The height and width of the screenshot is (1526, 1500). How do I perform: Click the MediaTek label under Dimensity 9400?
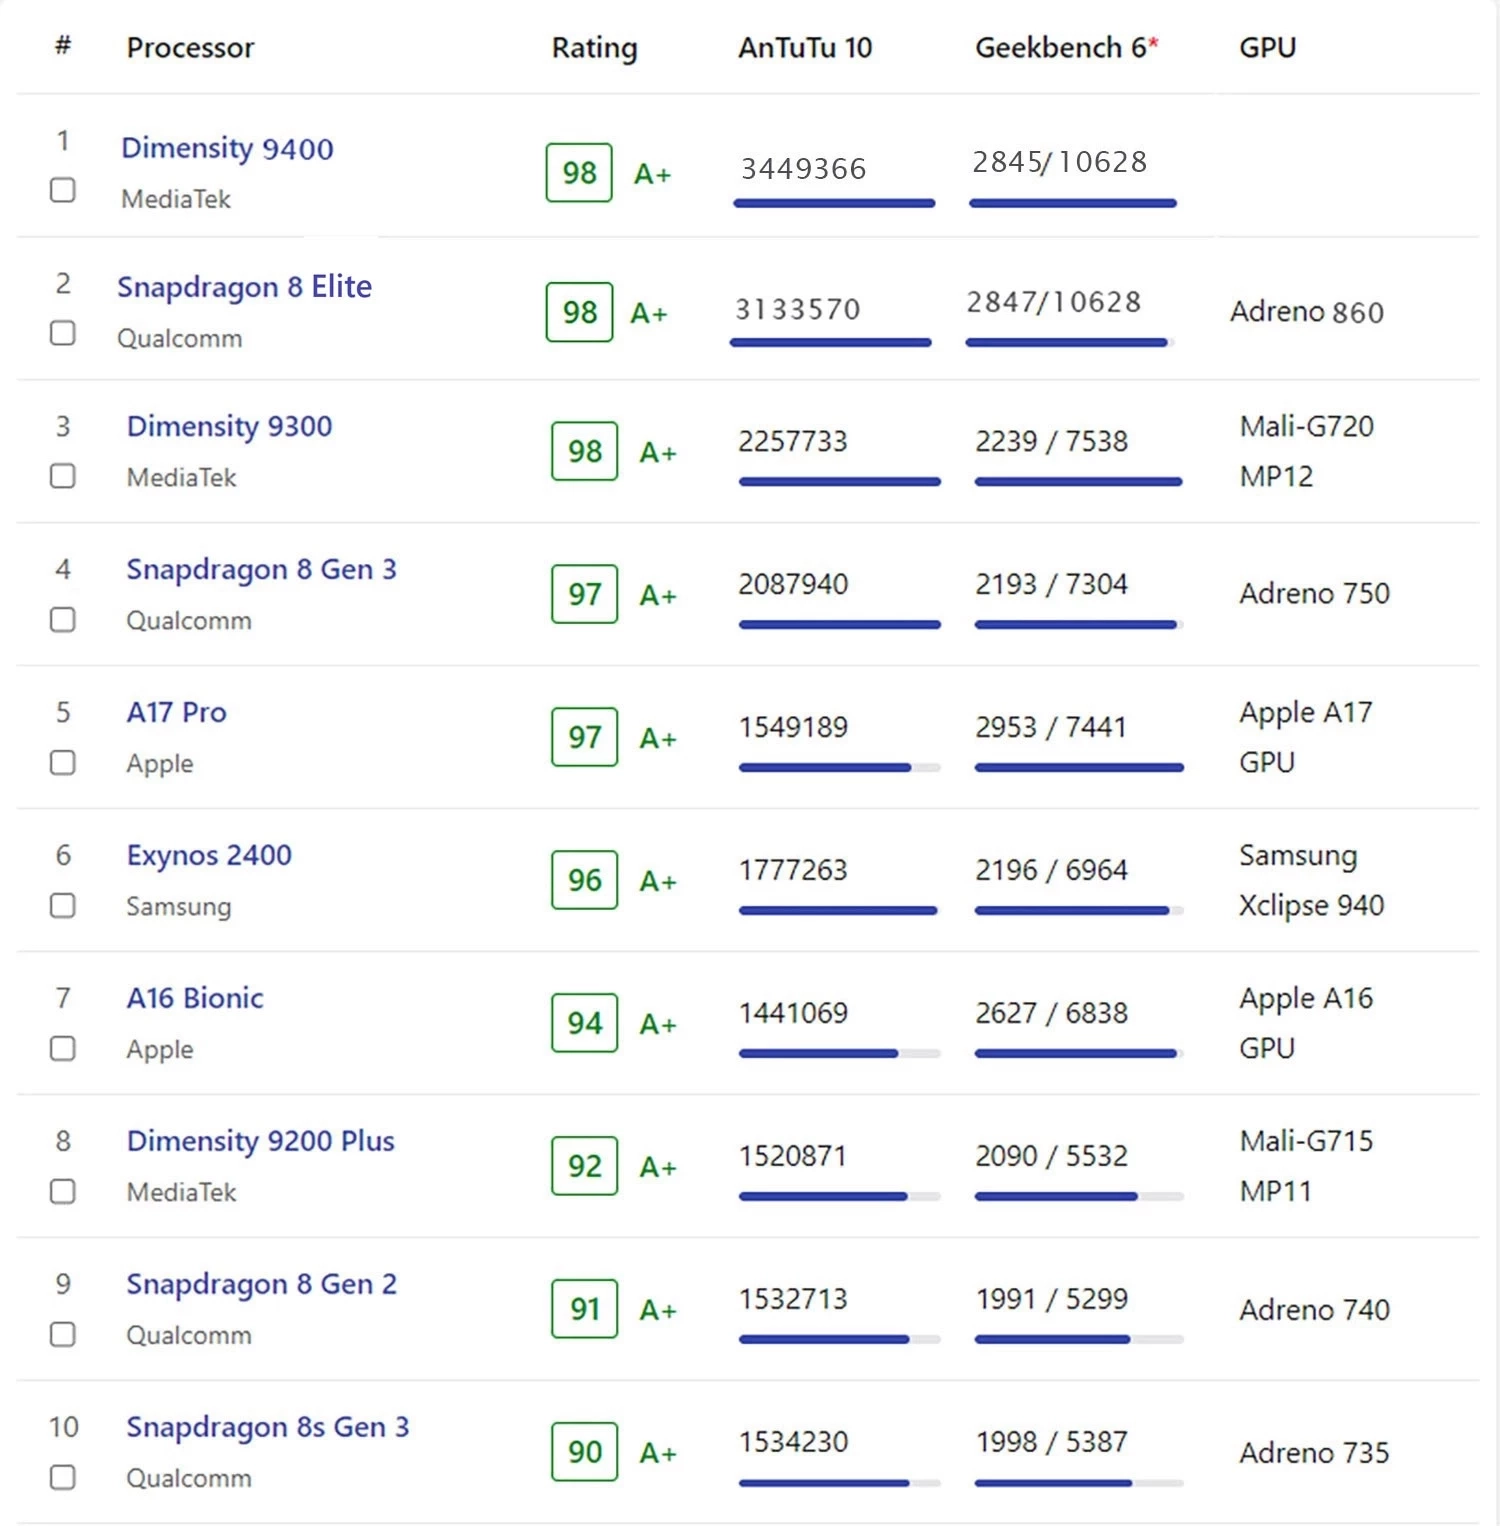[176, 200]
